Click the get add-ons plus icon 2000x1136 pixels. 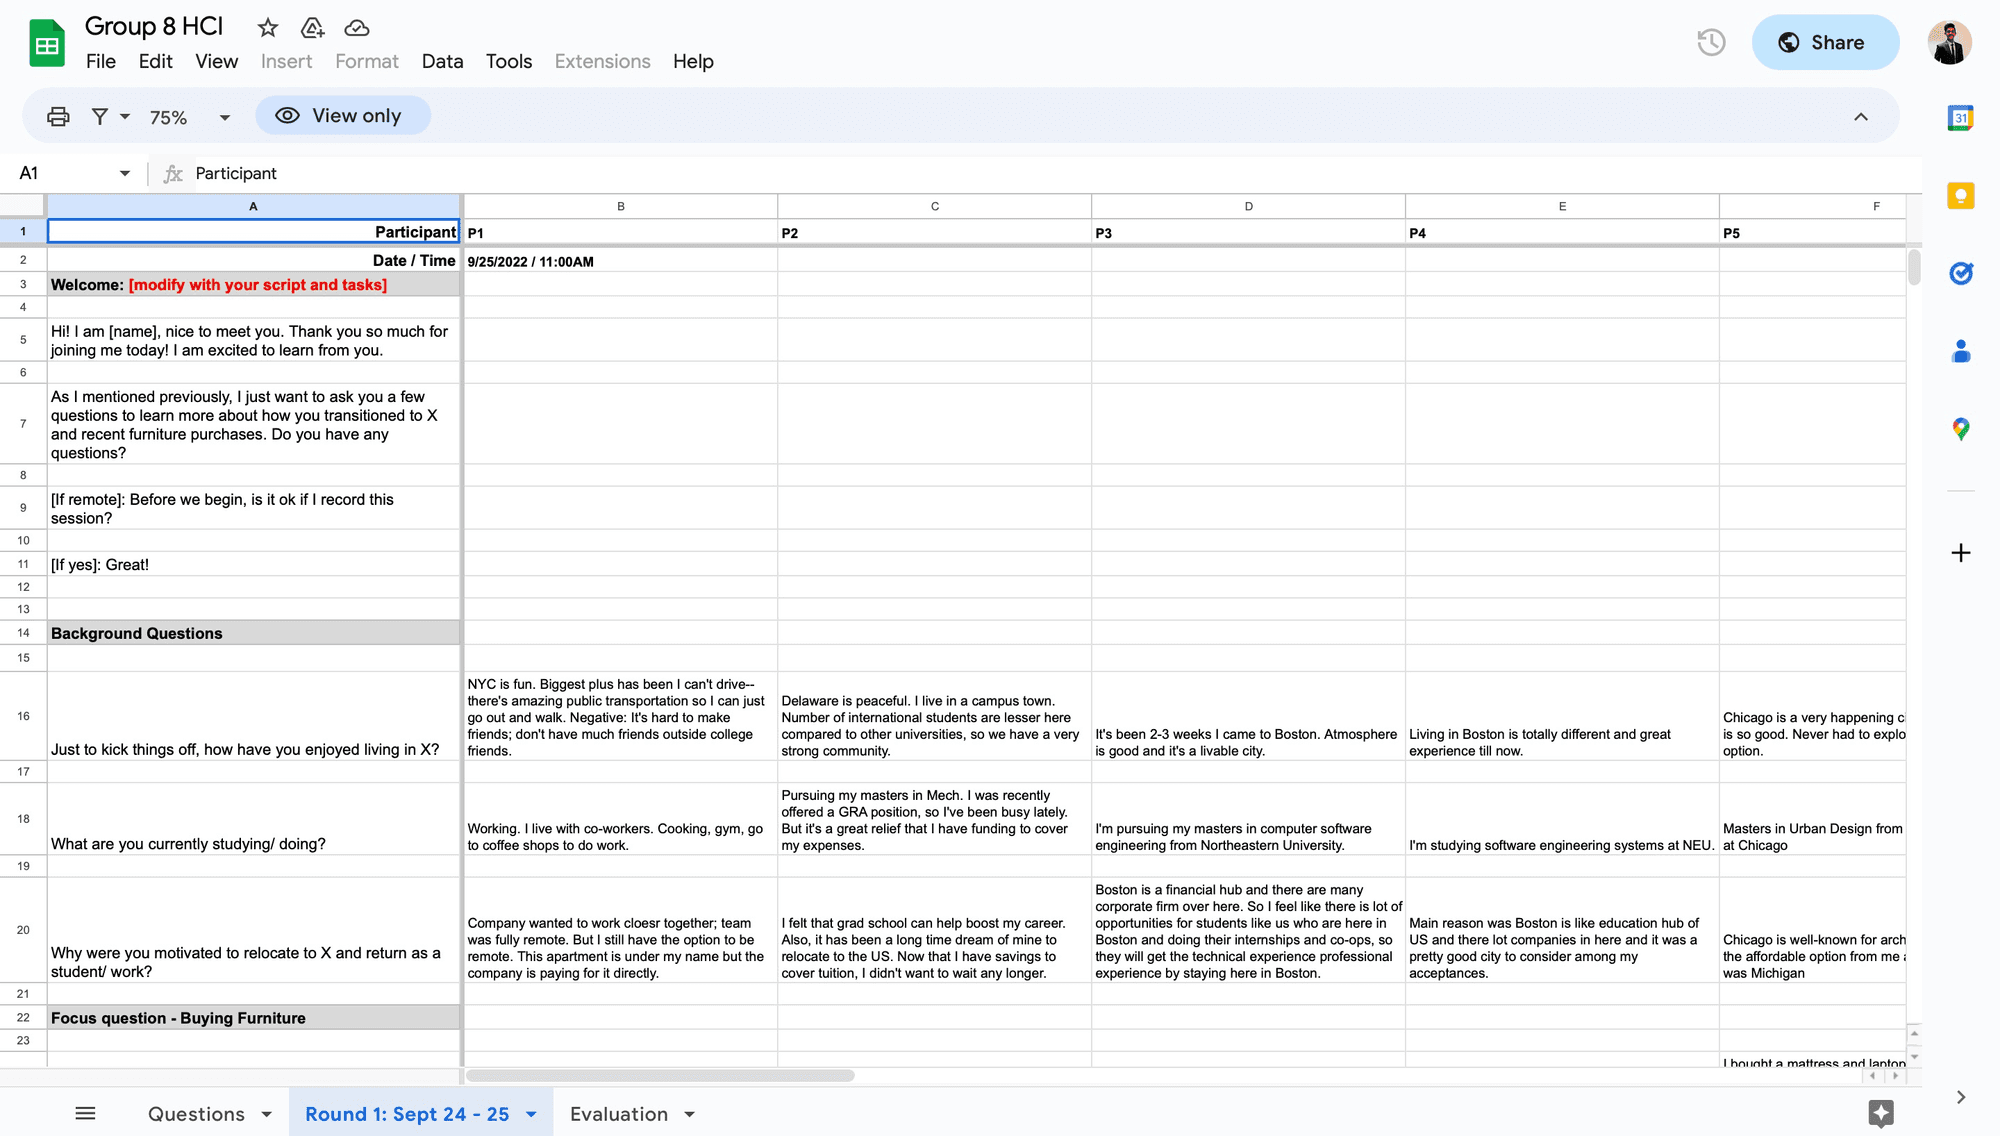tap(1960, 553)
